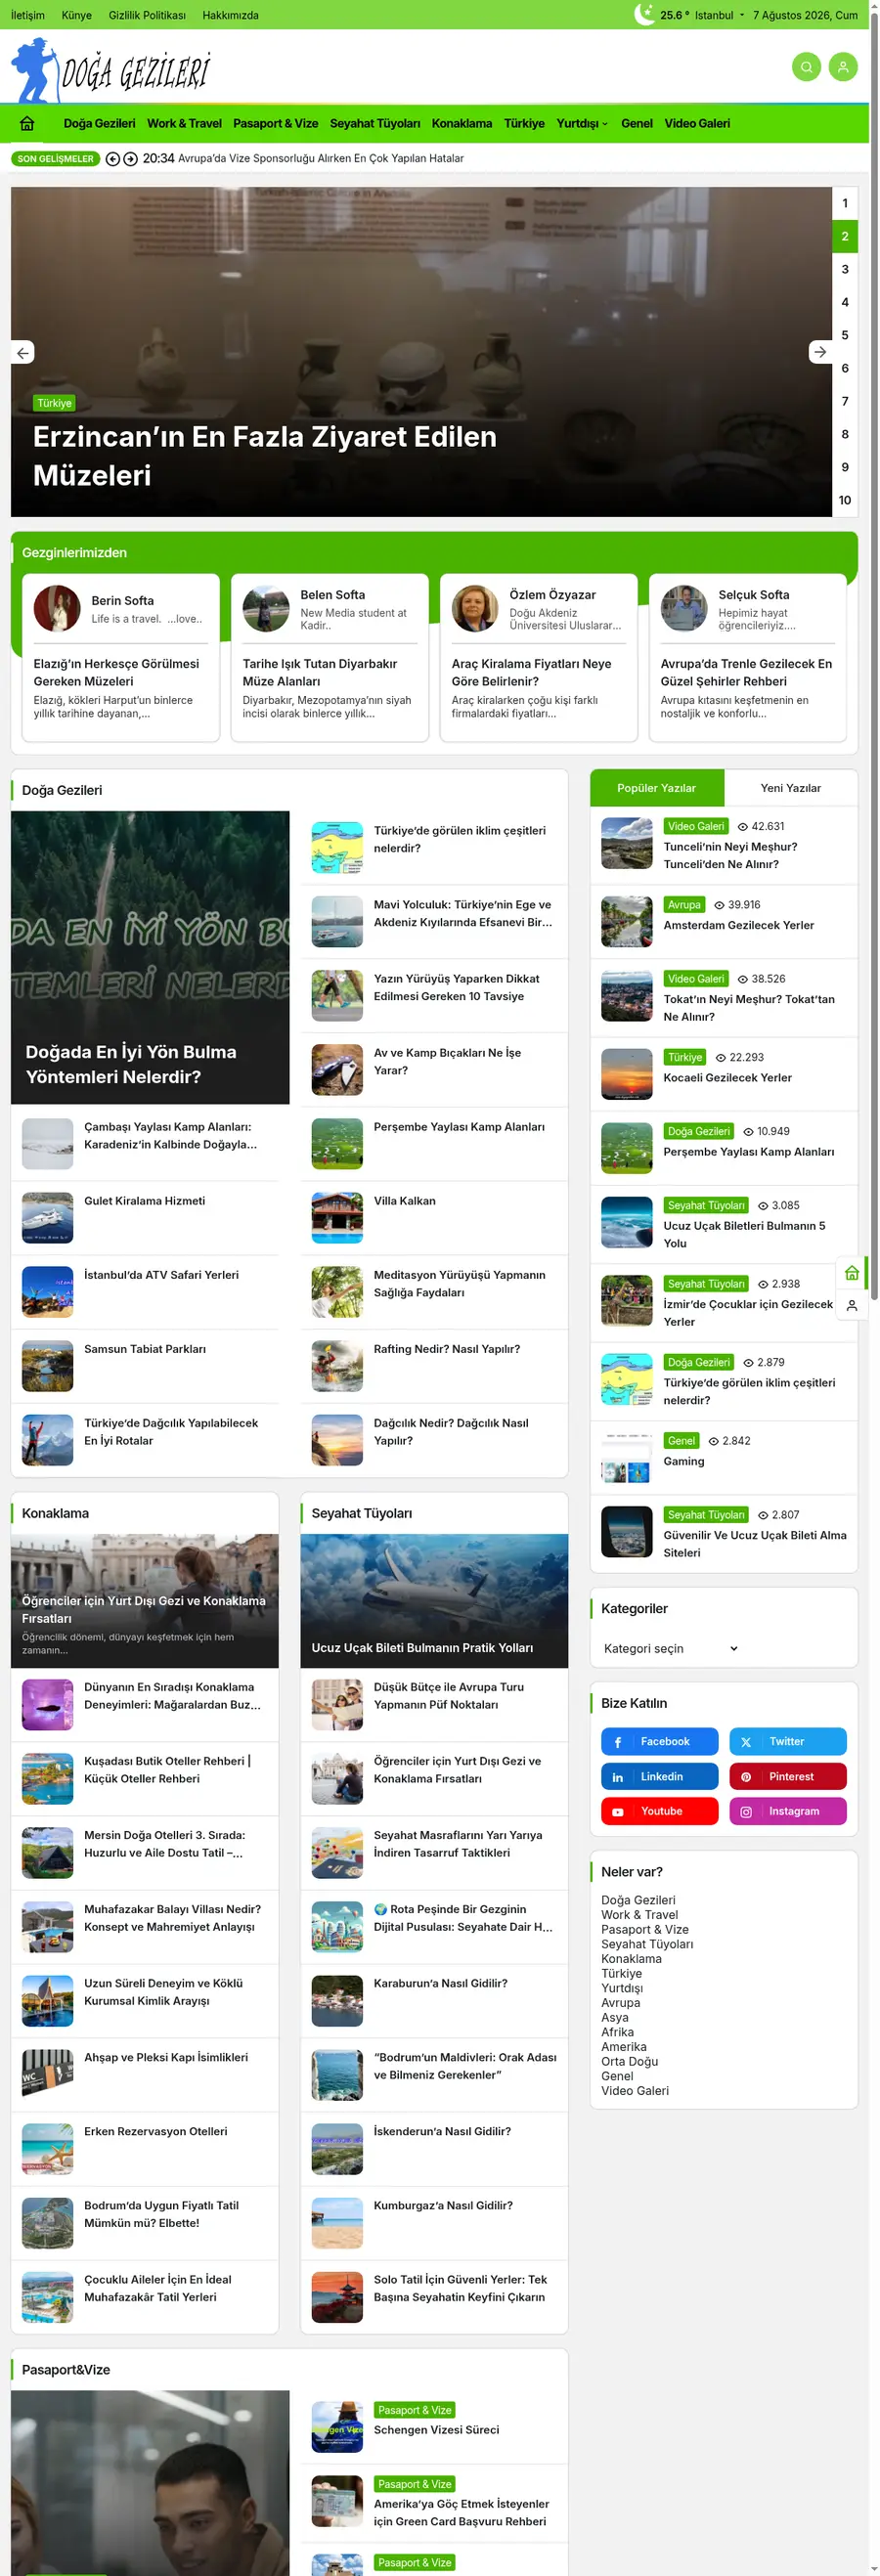This screenshot has width=880, height=2576.
Task: Click the next news ticker arrow
Action: point(130,159)
